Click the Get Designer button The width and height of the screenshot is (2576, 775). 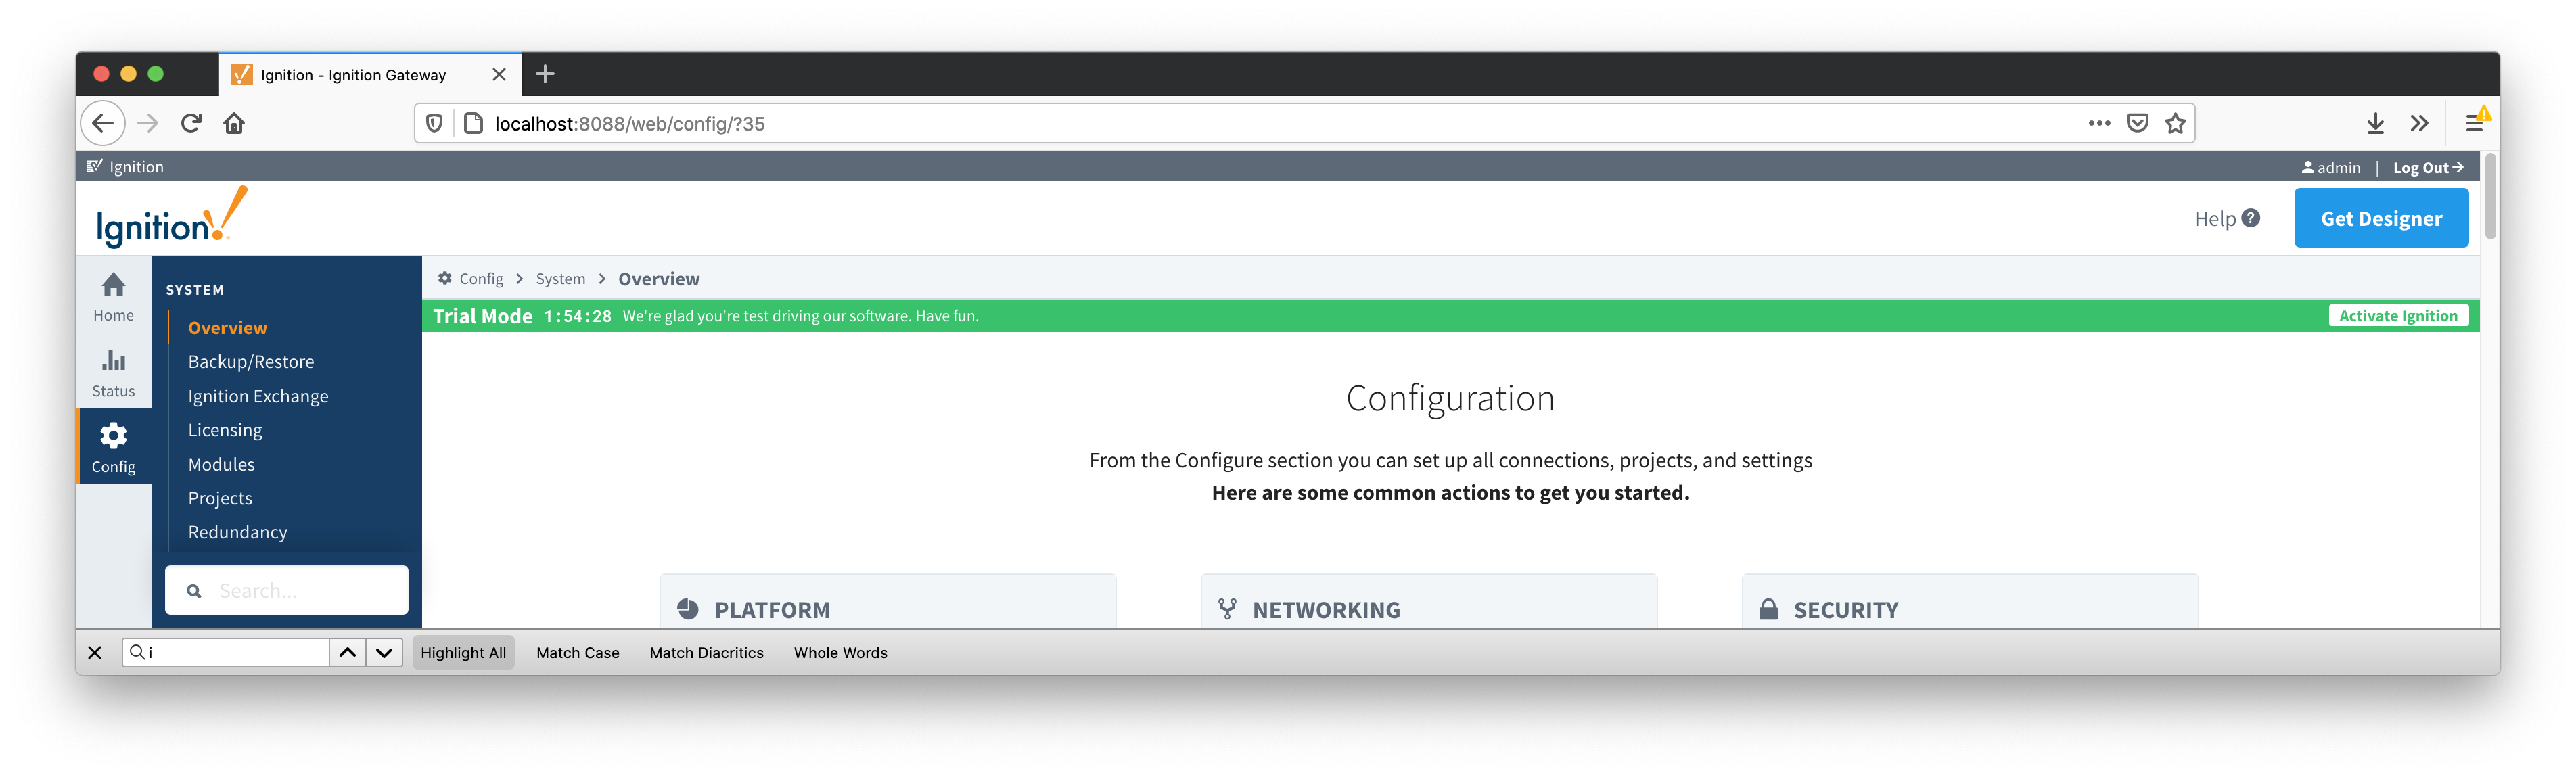[2380, 218]
